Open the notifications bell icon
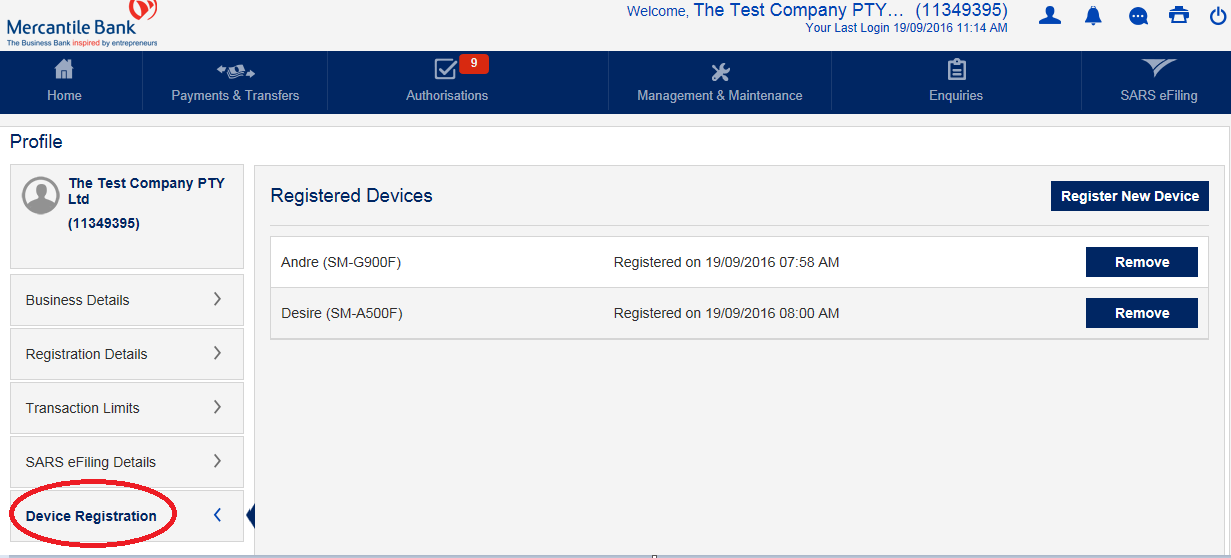Image resolution: width=1231 pixels, height=558 pixels. 1093,15
